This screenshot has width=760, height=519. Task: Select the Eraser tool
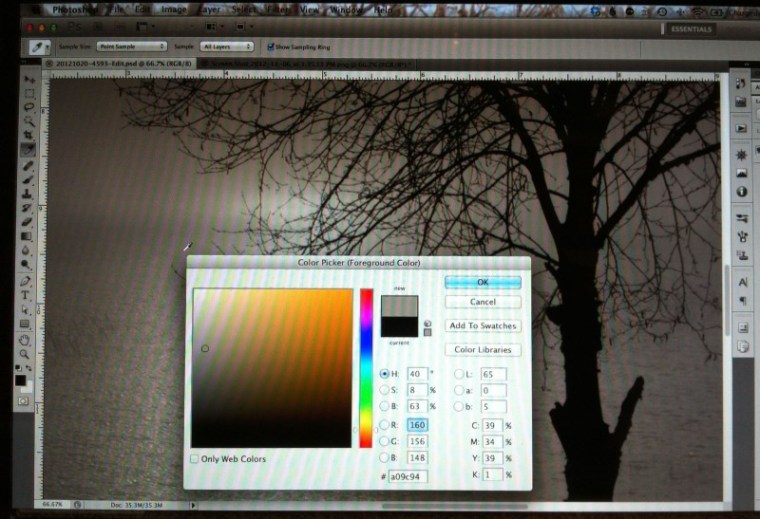click(27, 222)
